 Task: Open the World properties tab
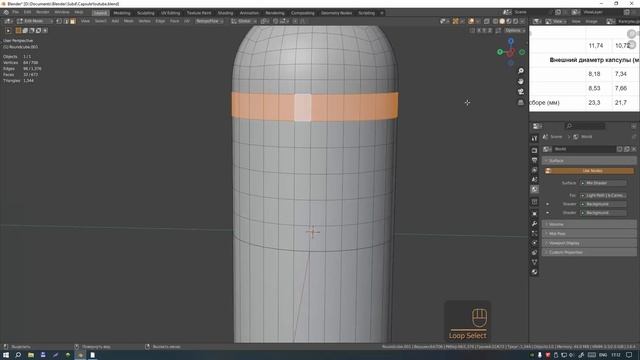(x=534, y=189)
